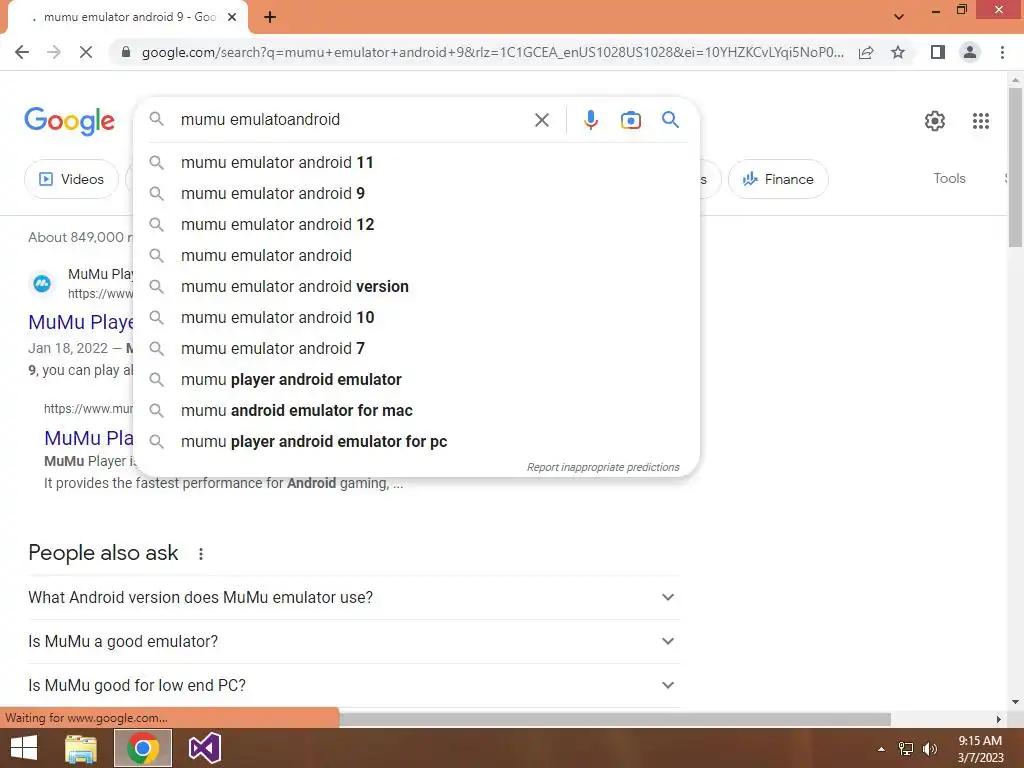This screenshot has height=768, width=1024.
Task: Expand 'What Android version does MuMu emulator use?'
Action: [353, 597]
